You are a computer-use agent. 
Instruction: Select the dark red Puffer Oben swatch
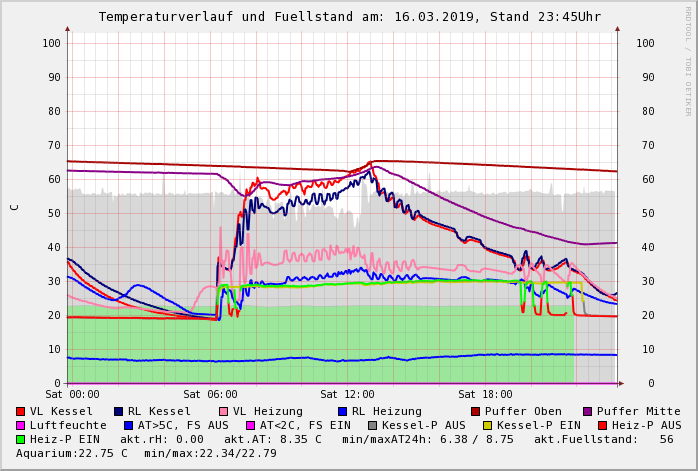pyautogui.click(x=476, y=411)
